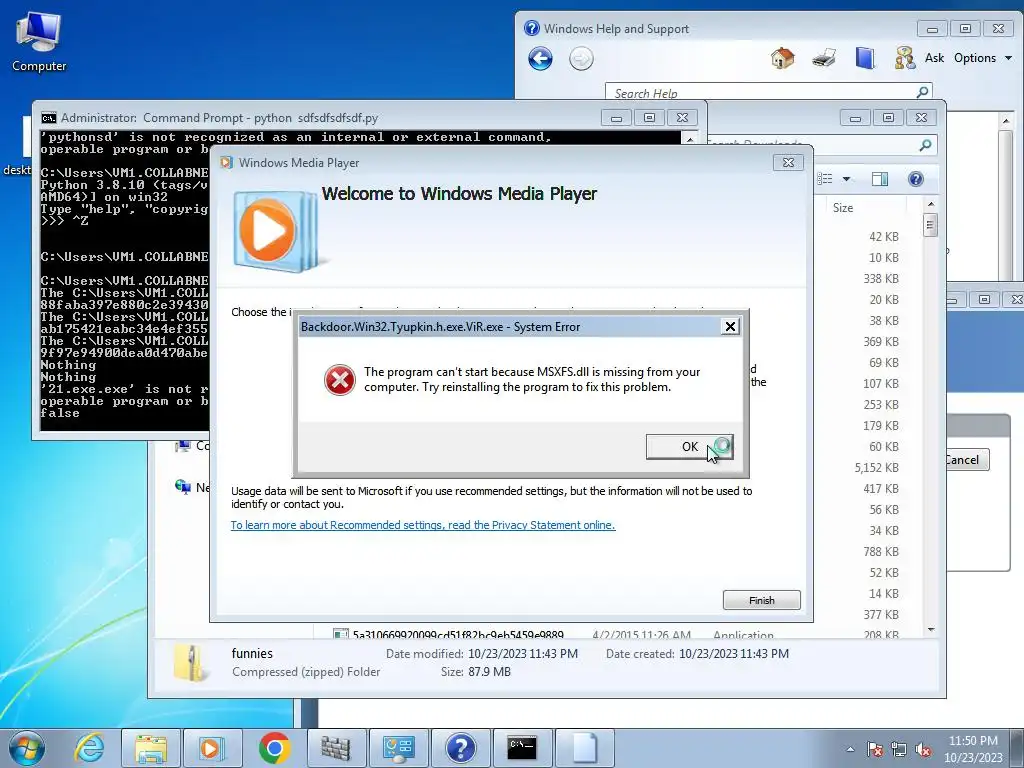Click the 417 KB size entry
This screenshot has width=1024, height=768.
pyautogui.click(x=881, y=488)
